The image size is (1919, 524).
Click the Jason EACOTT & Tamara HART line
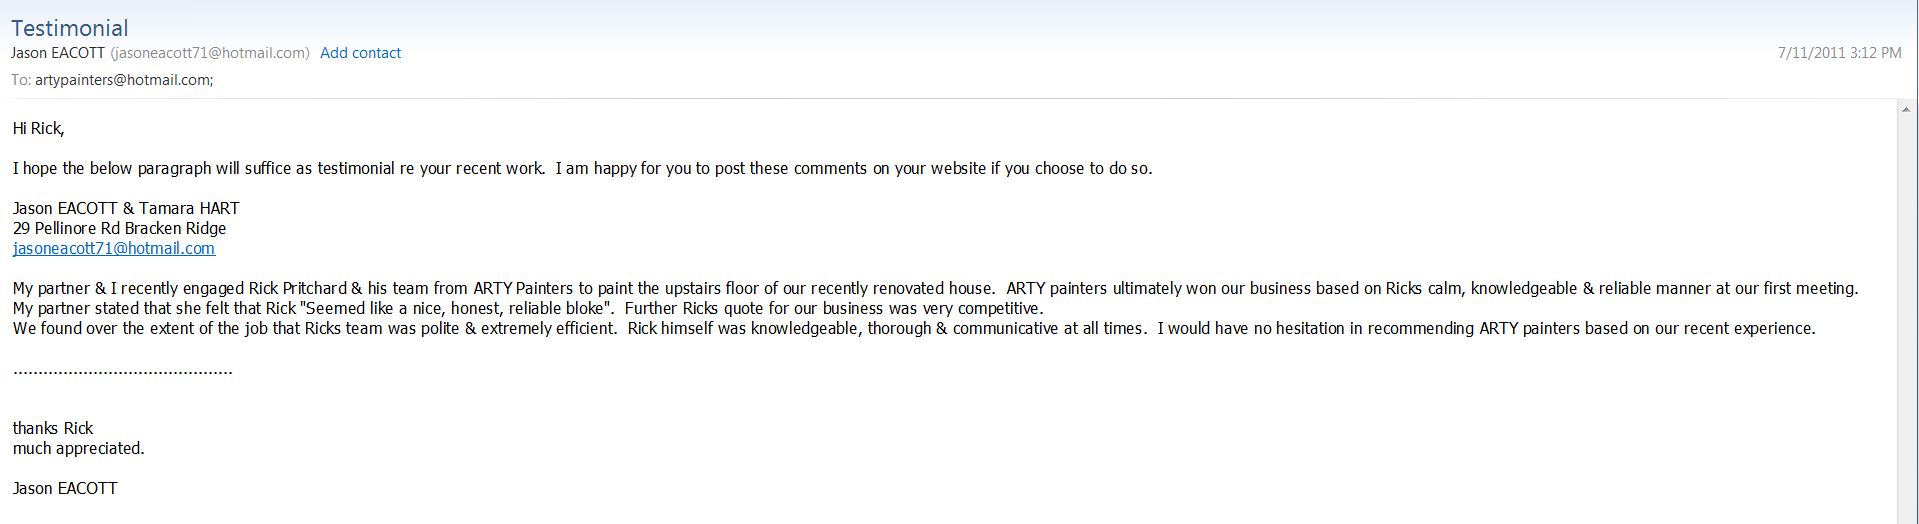tap(126, 208)
